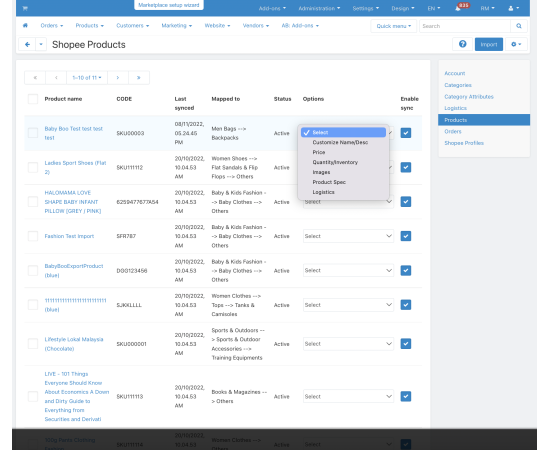
Task: Open Marketplace setup wizard
Action: click(169, 5)
